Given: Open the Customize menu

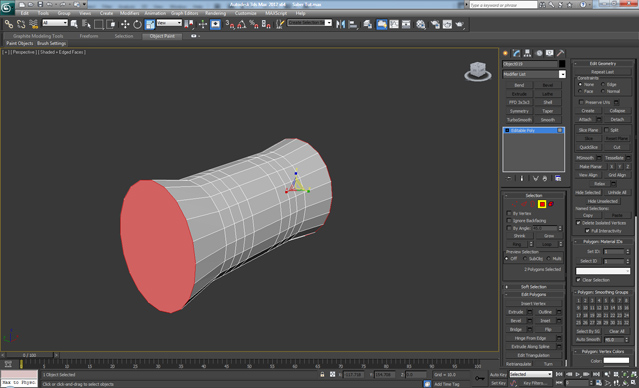Looking at the screenshot, I should pyautogui.click(x=245, y=13).
